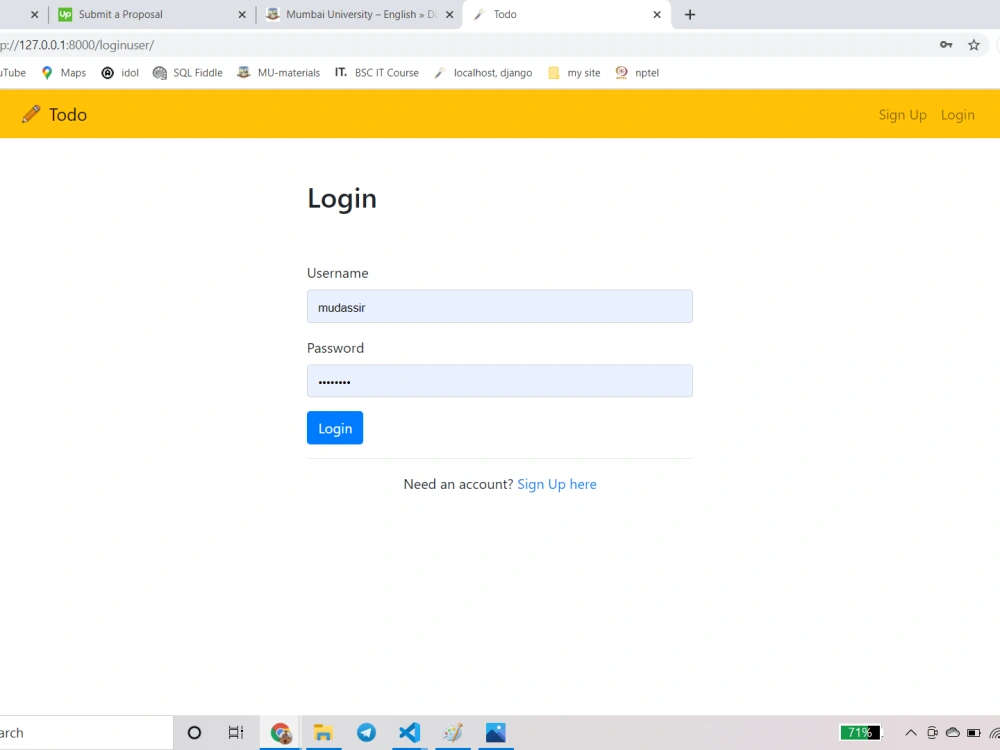The width and height of the screenshot is (1000, 750).
Task: Open a new browser tab
Action: tap(689, 15)
